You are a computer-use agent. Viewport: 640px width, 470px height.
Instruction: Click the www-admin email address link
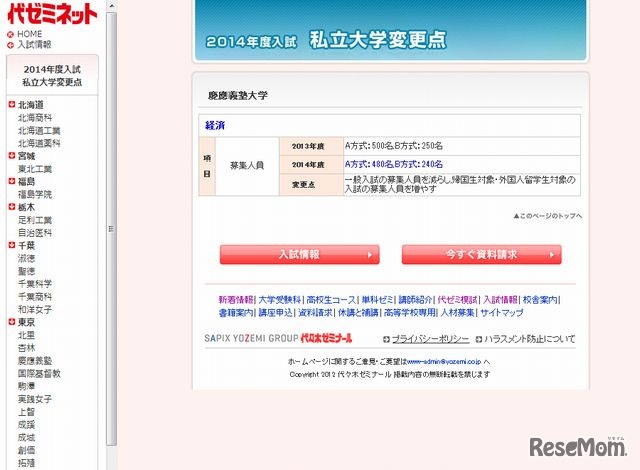click(x=444, y=361)
